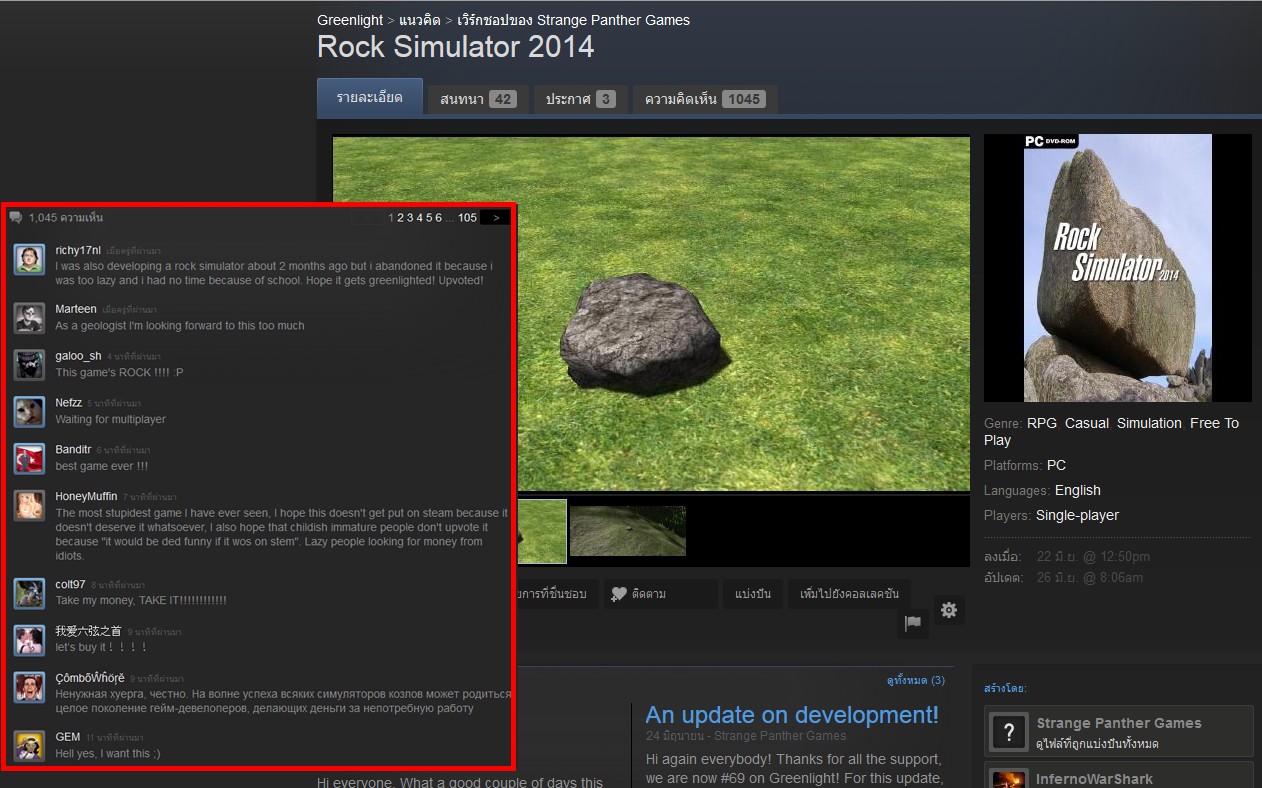Open the Greenlight breadcrumb link
Screen dimensions: 1262x788
click(350, 20)
